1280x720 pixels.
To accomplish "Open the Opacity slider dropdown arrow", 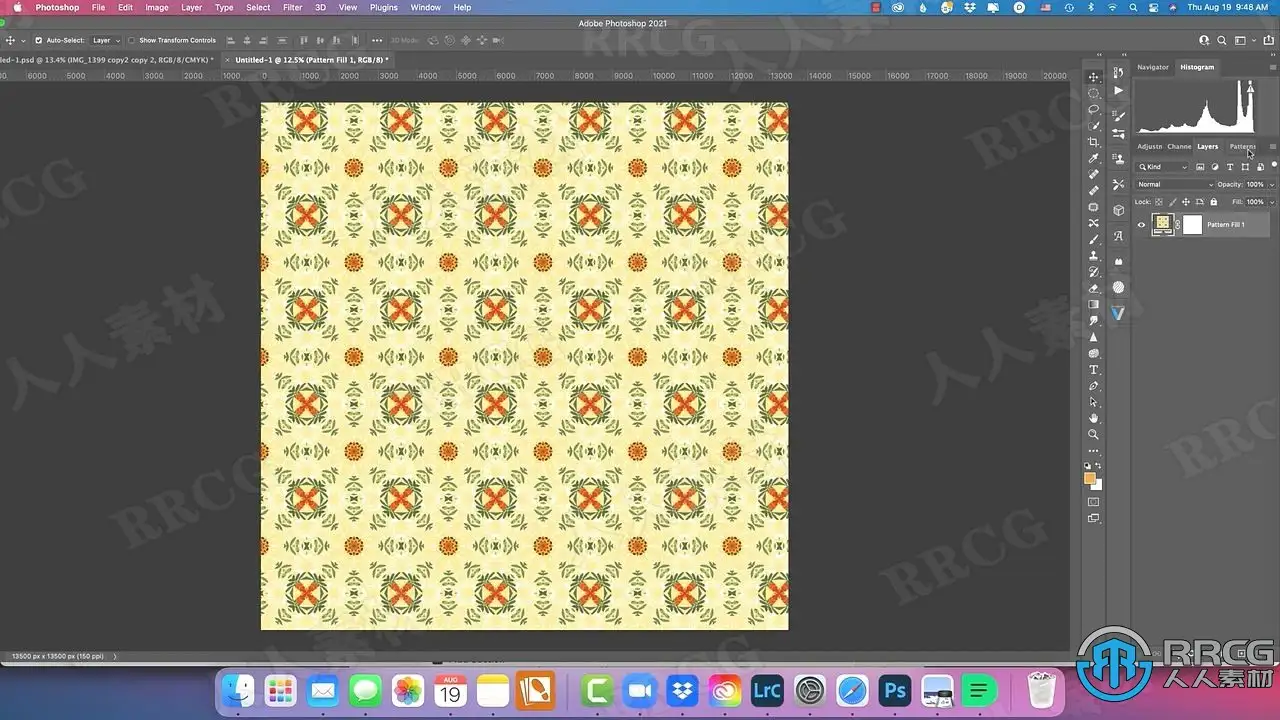I will pos(1272,185).
